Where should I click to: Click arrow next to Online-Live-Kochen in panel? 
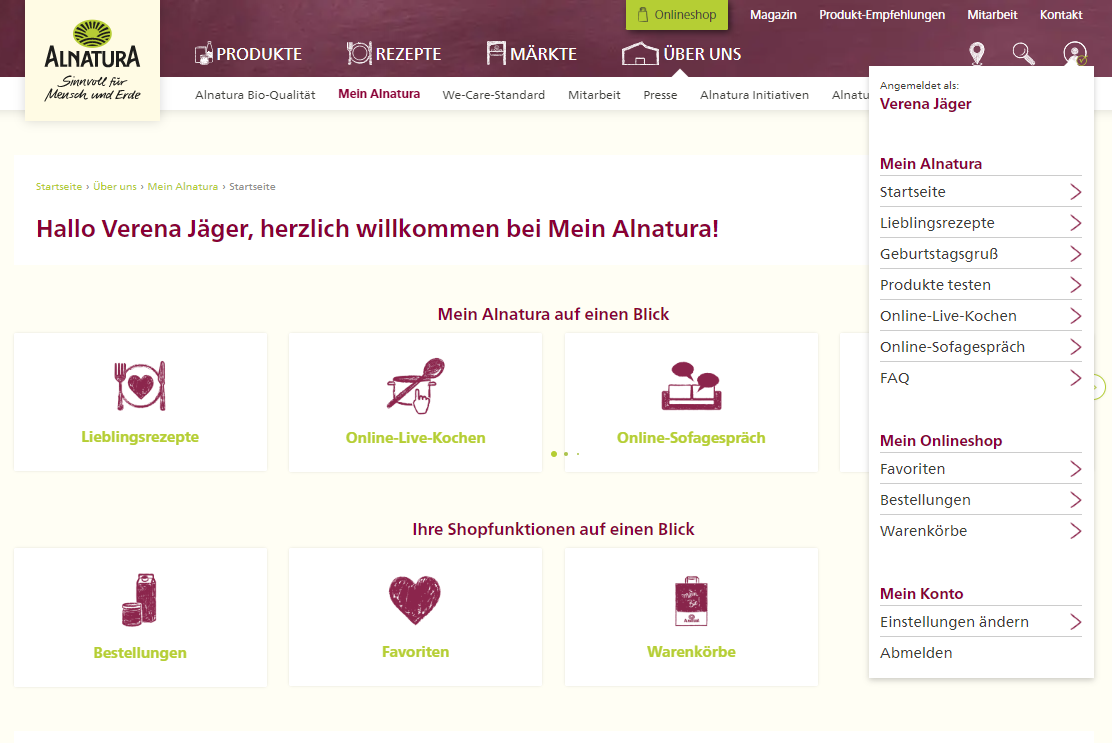pyautogui.click(x=1075, y=316)
